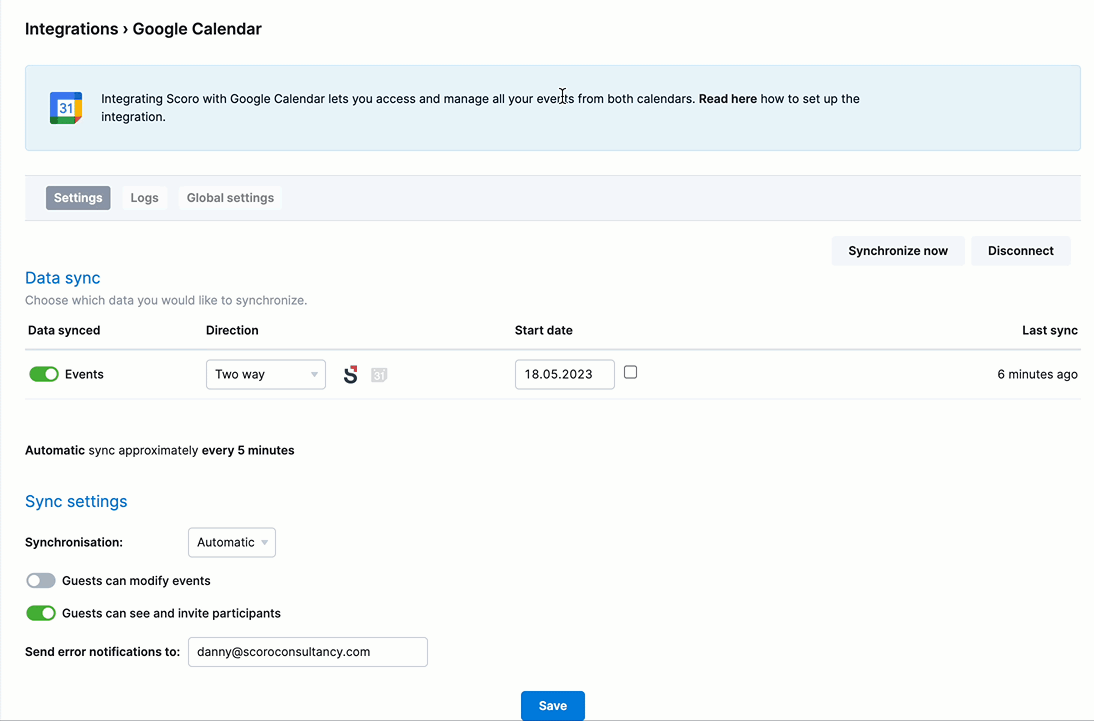
Task: Click the Disconnect button
Action: [x=1021, y=251]
